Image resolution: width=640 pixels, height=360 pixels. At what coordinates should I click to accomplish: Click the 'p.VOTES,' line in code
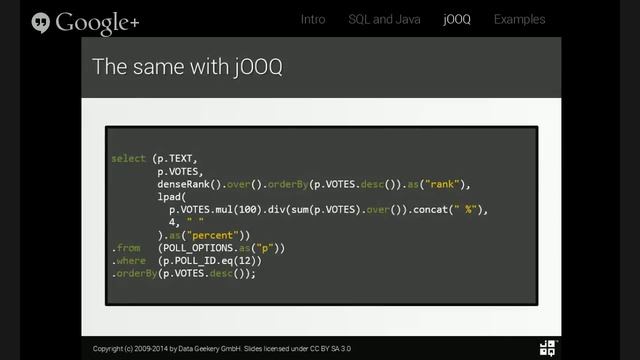click(180, 171)
